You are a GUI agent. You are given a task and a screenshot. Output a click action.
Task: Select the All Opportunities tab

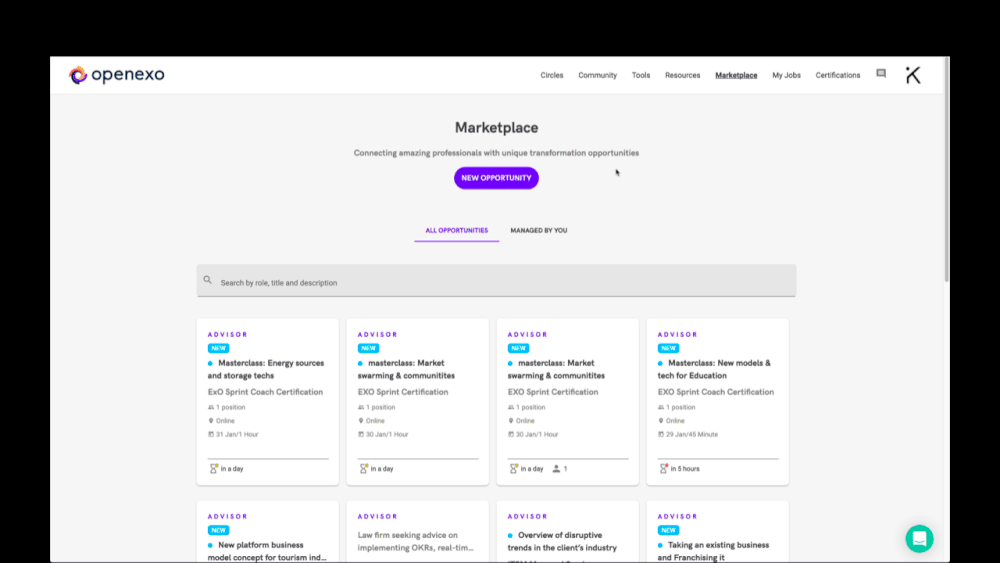click(457, 230)
